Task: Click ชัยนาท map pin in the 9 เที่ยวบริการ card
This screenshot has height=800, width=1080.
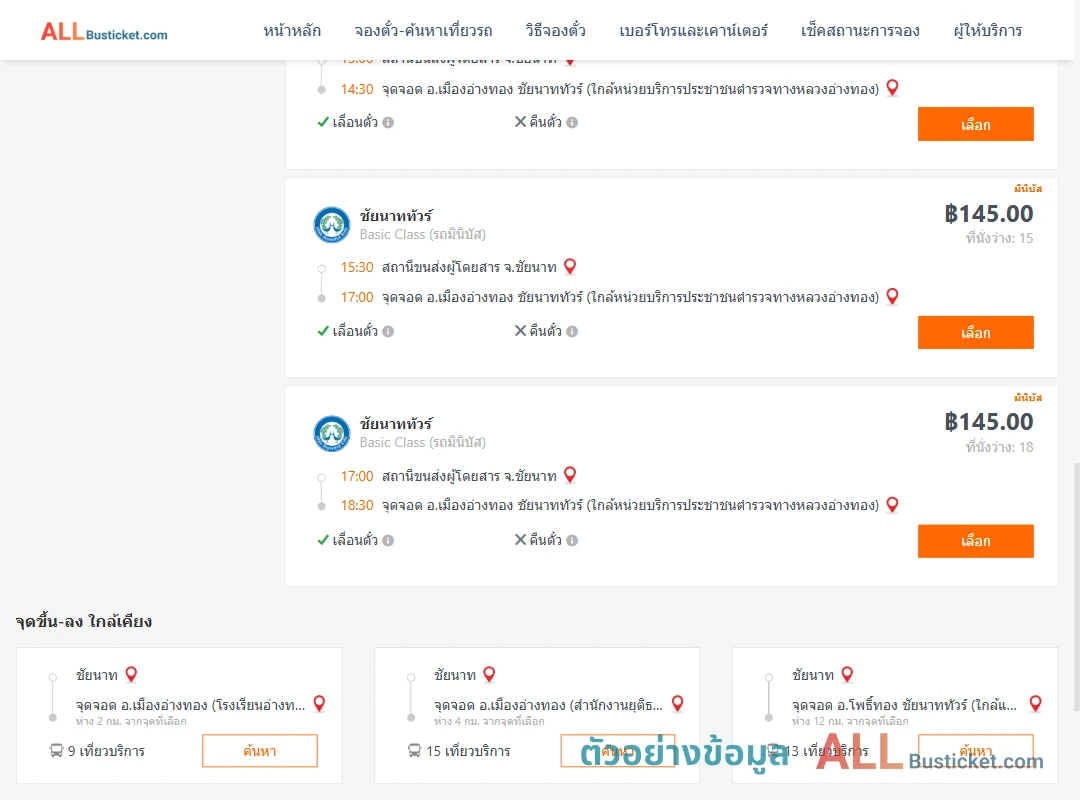Action: (131, 674)
